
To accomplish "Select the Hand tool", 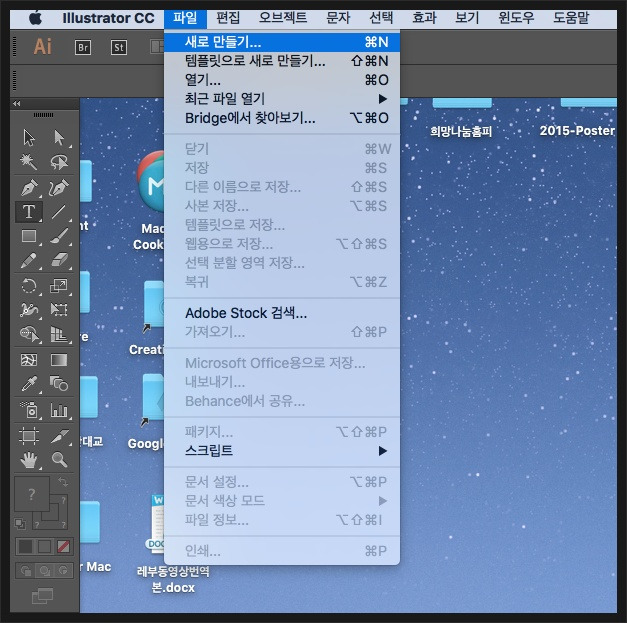I will 29,460.
